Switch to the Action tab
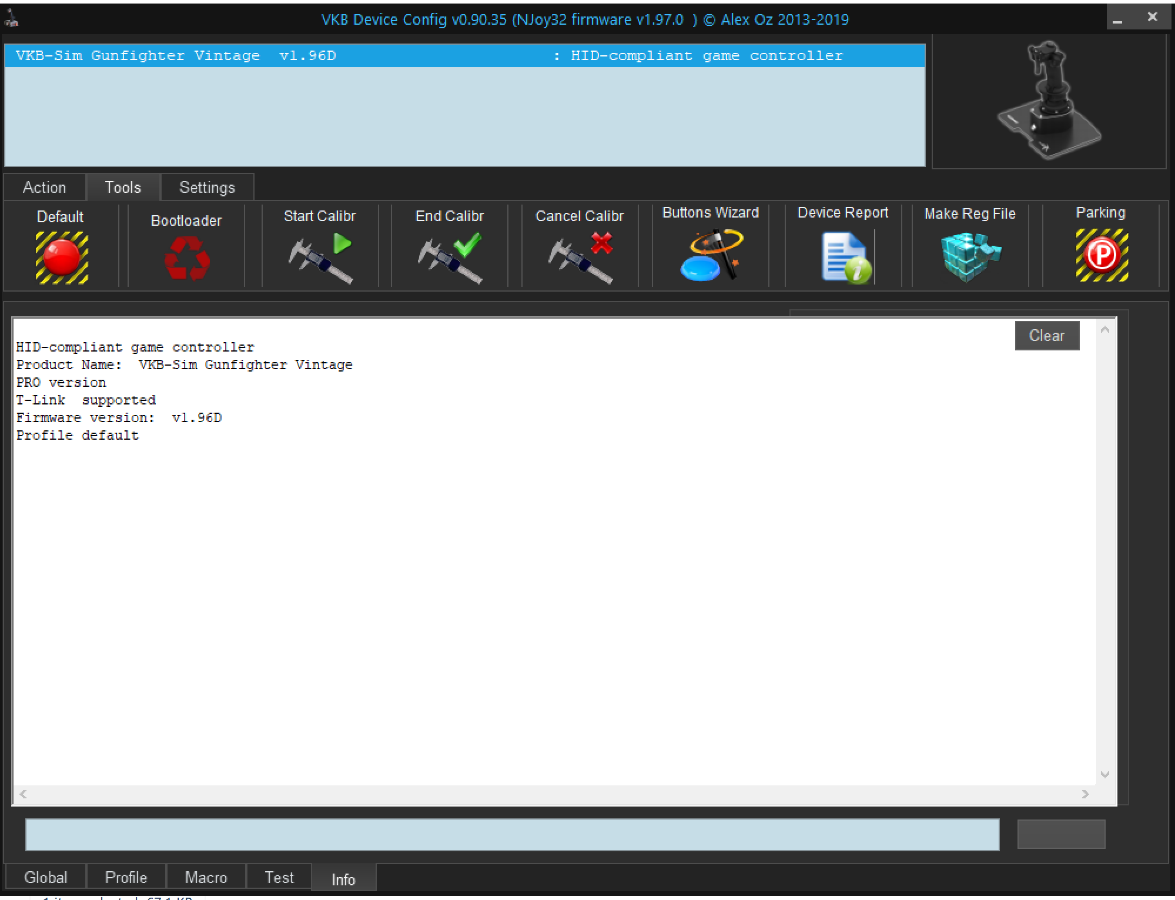This screenshot has height=900, width=1175. tap(44, 188)
